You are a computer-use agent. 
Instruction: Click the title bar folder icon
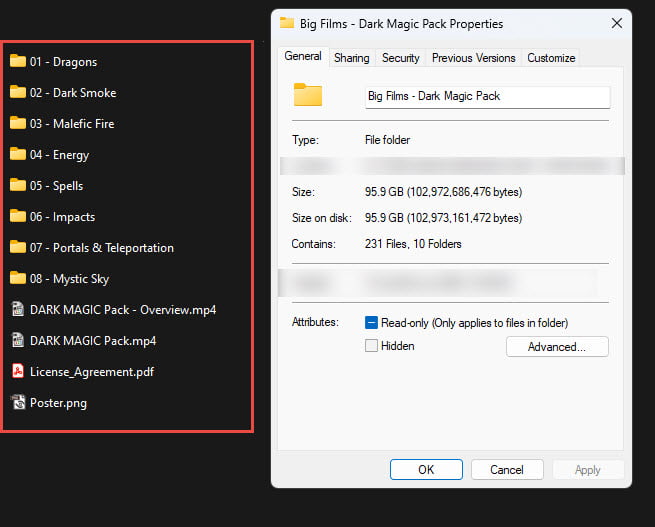coord(287,23)
